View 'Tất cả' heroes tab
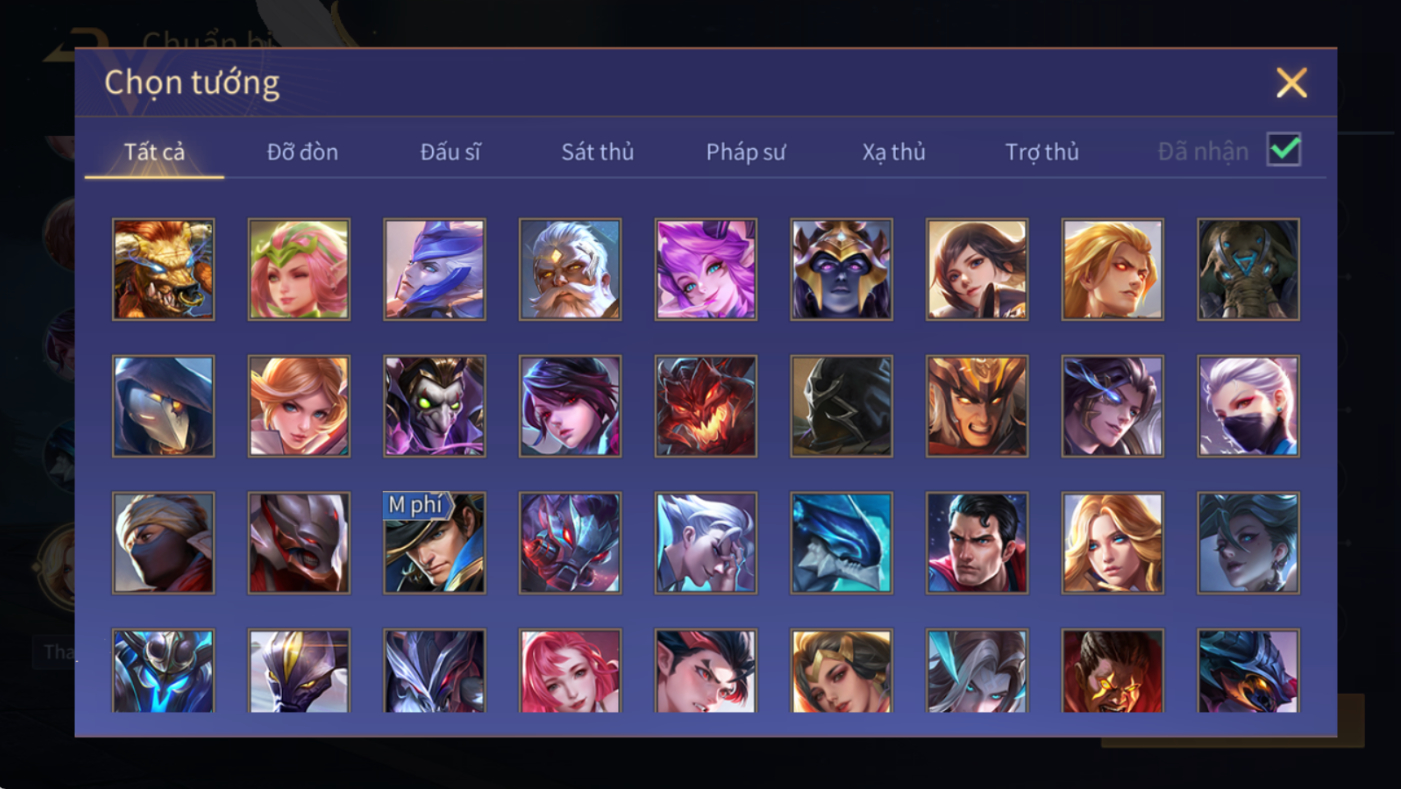The height and width of the screenshot is (789, 1401). 154,152
